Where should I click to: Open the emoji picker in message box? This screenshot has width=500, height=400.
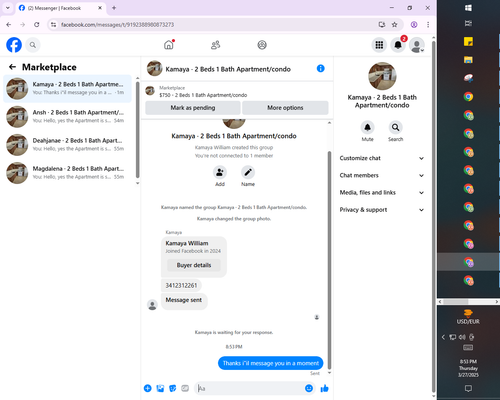tap(309, 388)
